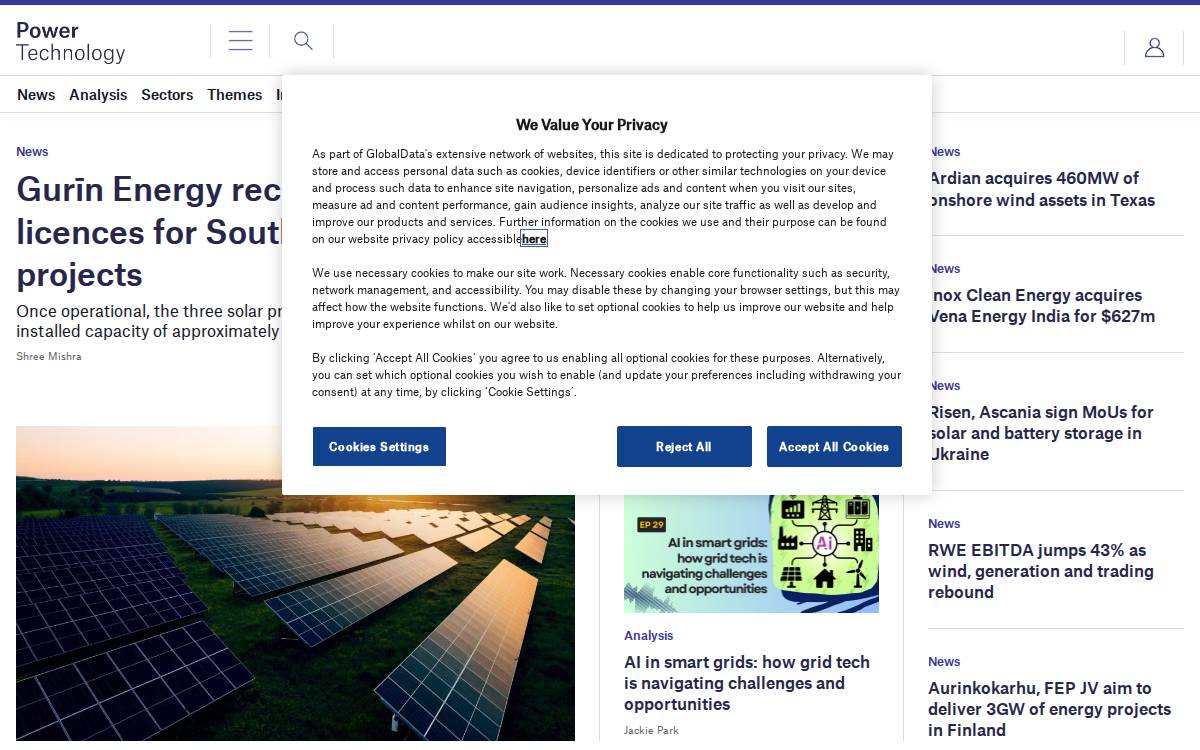Open Gurīn Energy headline article
Screen dimensions: 1200x750
point(150,232)
